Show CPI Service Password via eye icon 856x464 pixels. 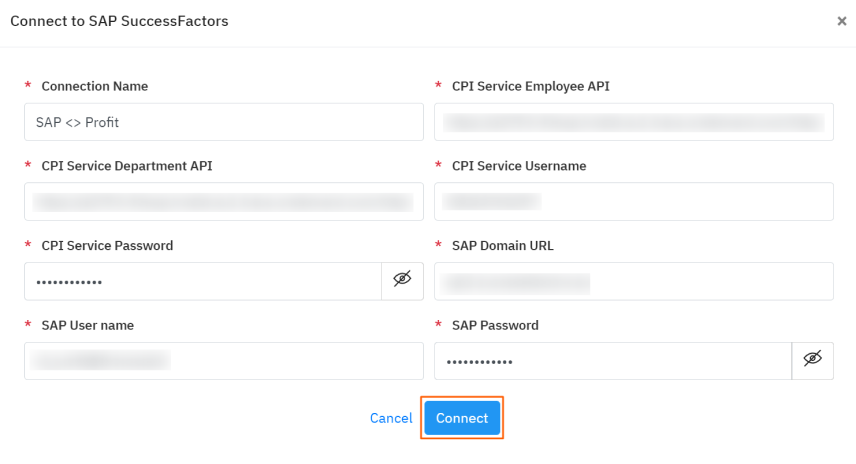402,281
